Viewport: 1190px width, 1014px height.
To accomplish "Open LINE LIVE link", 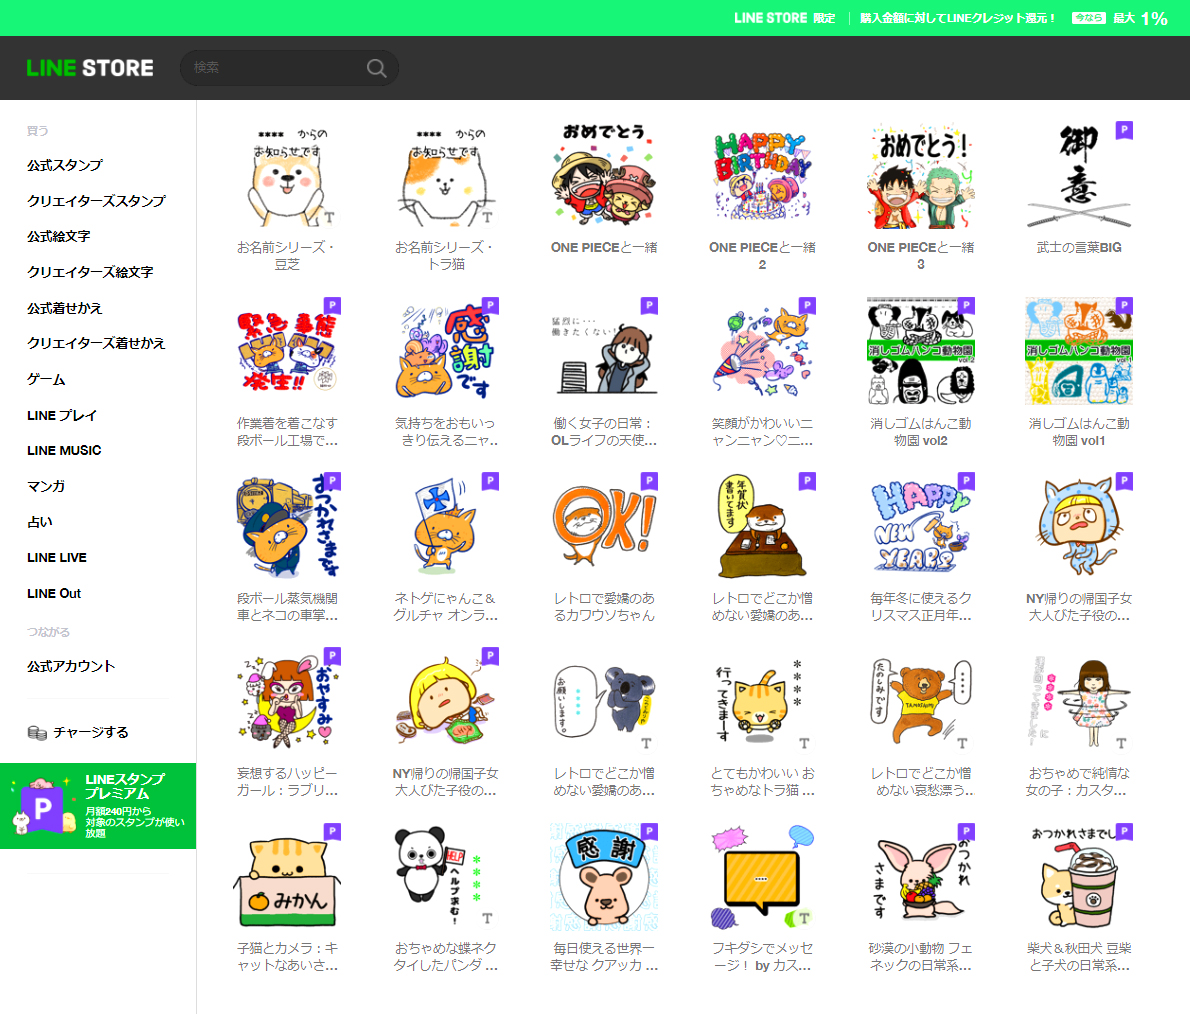I will [56, 558].
